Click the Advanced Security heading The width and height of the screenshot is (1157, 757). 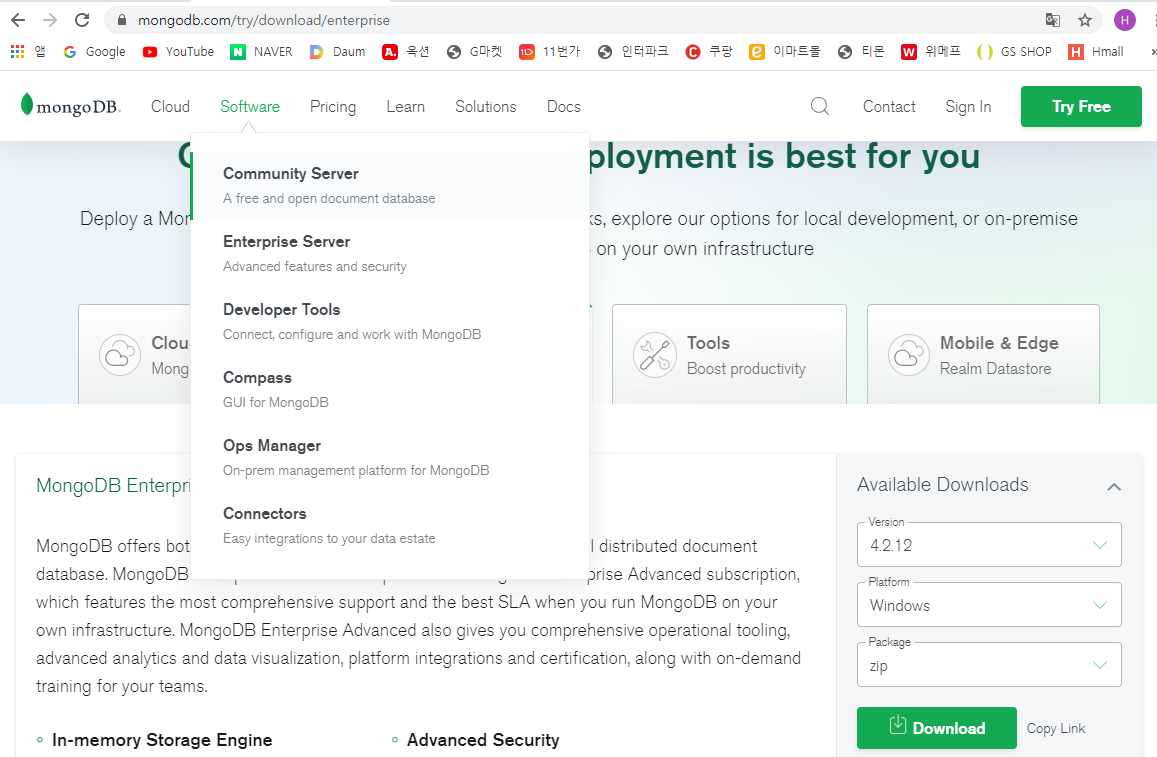(x=483, y=739)
